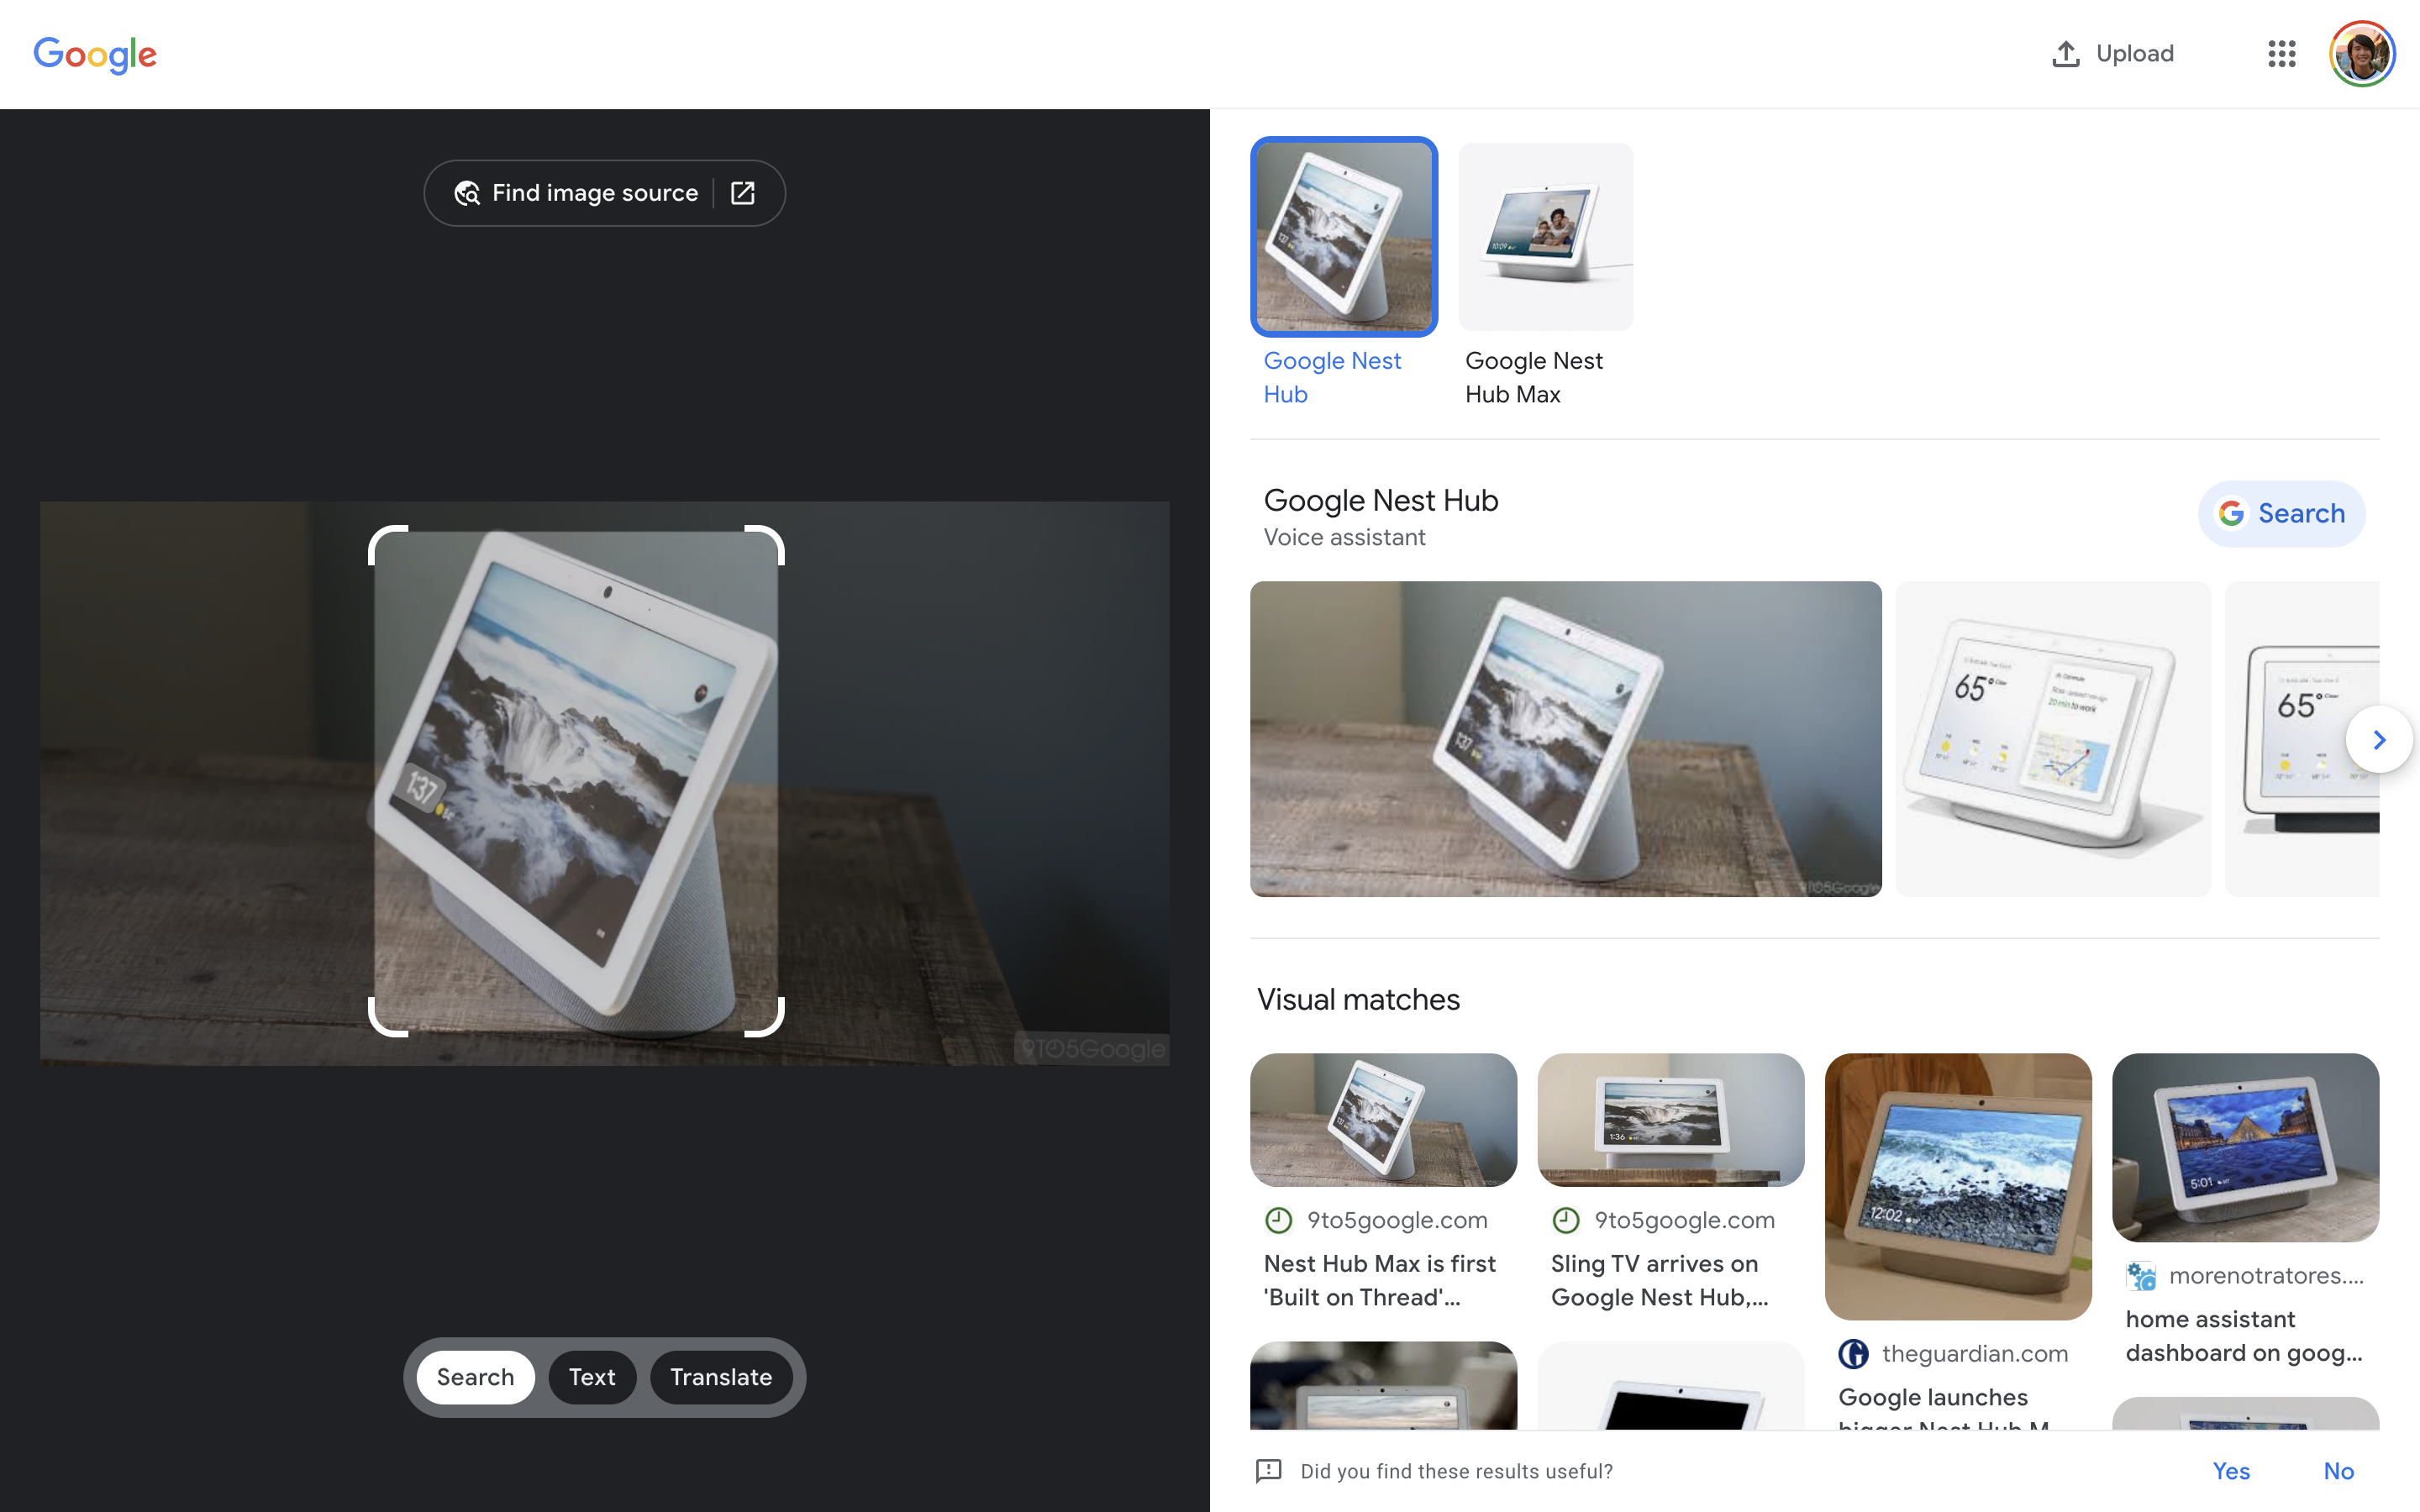Answer No to results useful
Viewport: 2420px width, 1512px height.
[2338, 1470]
